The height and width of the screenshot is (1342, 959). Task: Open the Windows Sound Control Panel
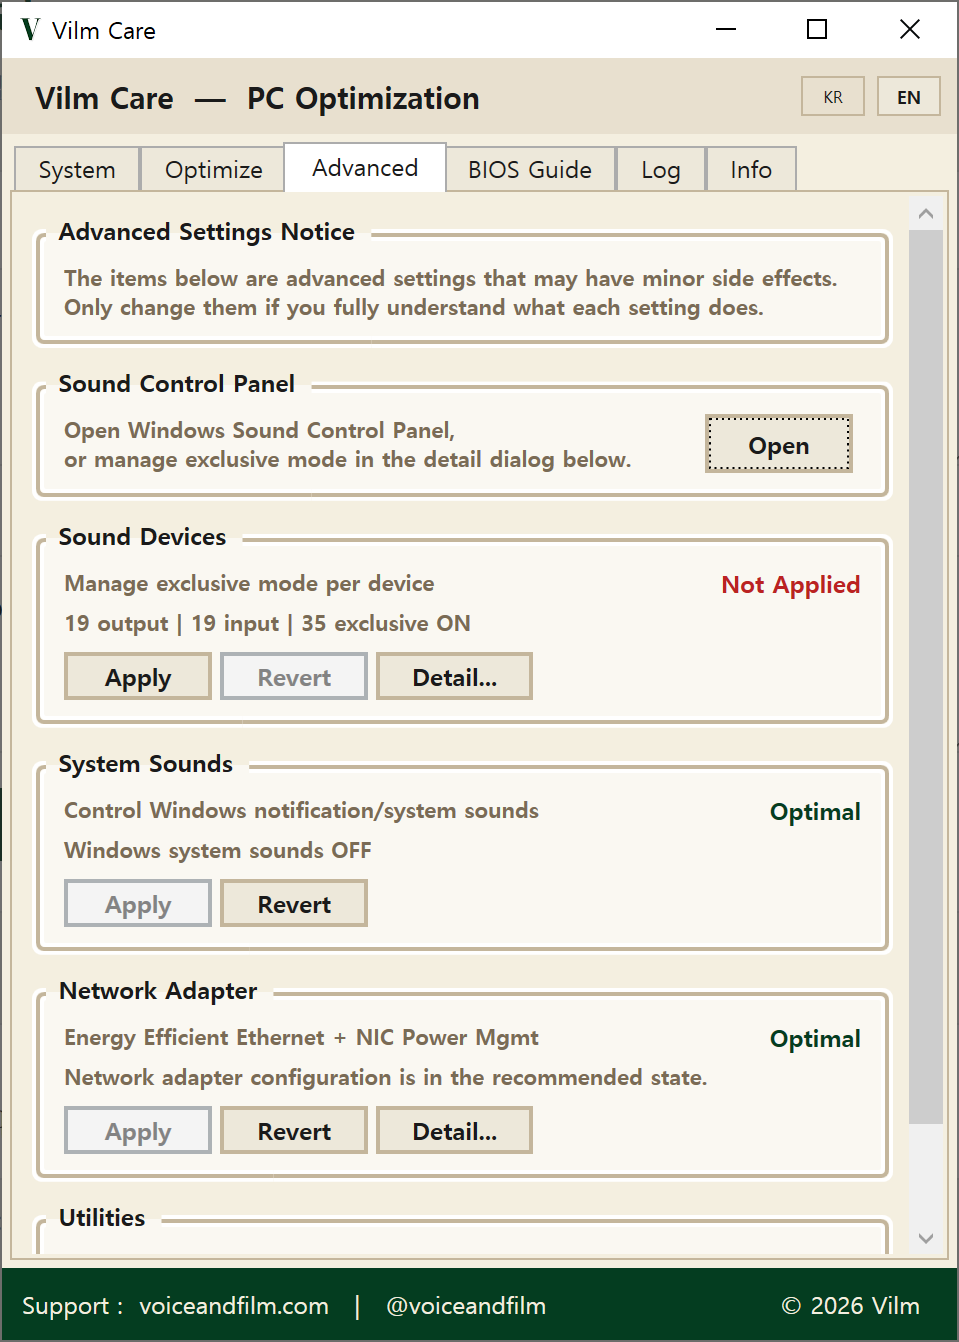[x=778, y=444]
